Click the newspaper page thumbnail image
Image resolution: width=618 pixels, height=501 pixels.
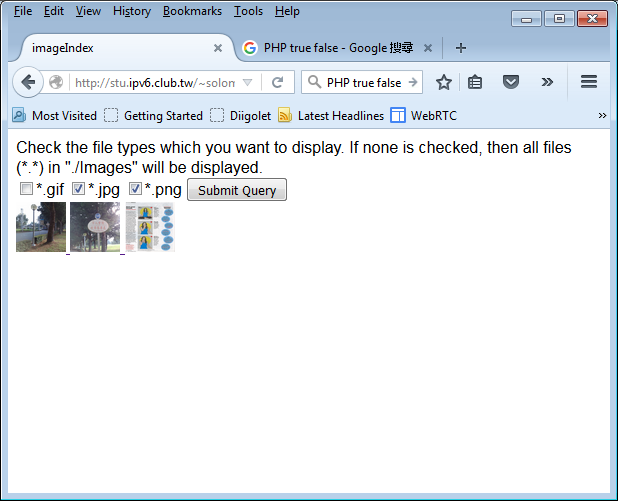[x=150, y=227]
